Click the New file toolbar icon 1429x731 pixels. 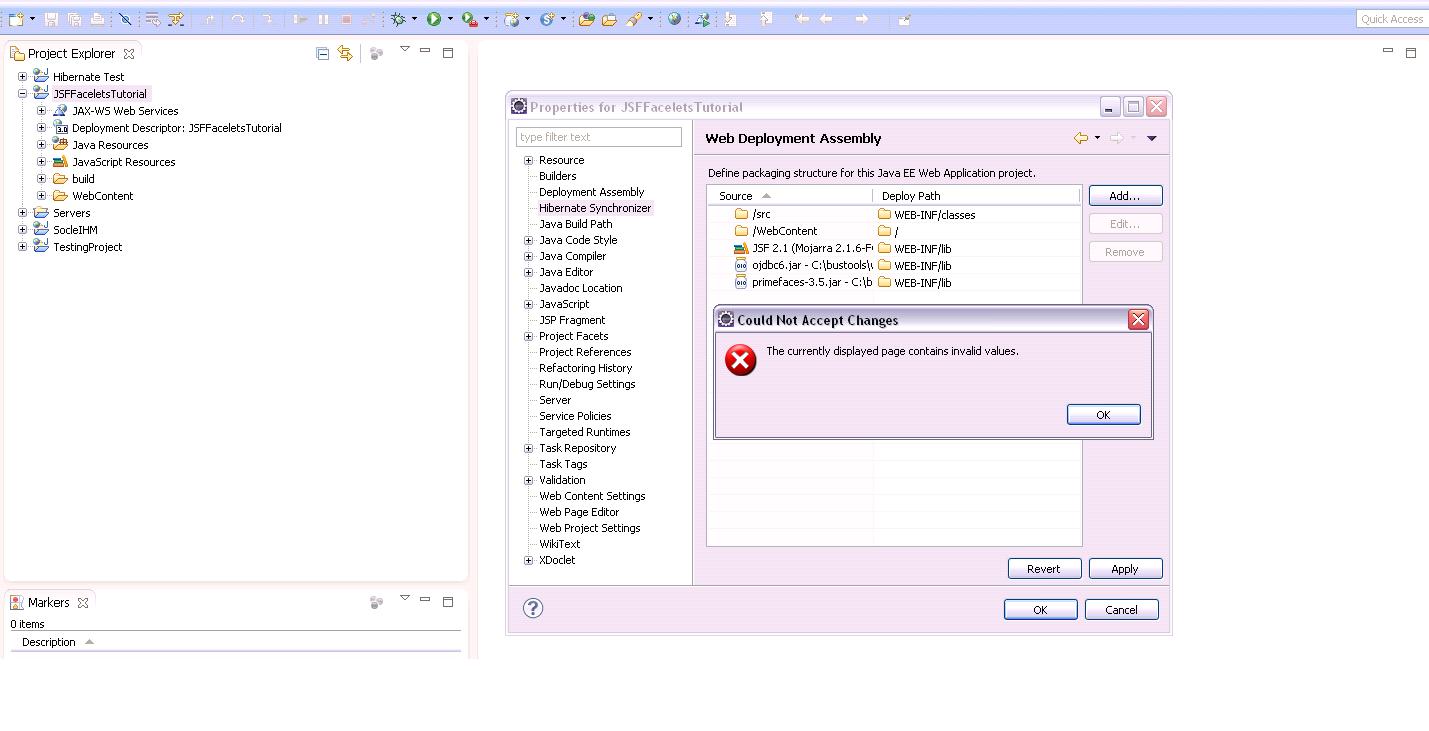tap(16, 19)
